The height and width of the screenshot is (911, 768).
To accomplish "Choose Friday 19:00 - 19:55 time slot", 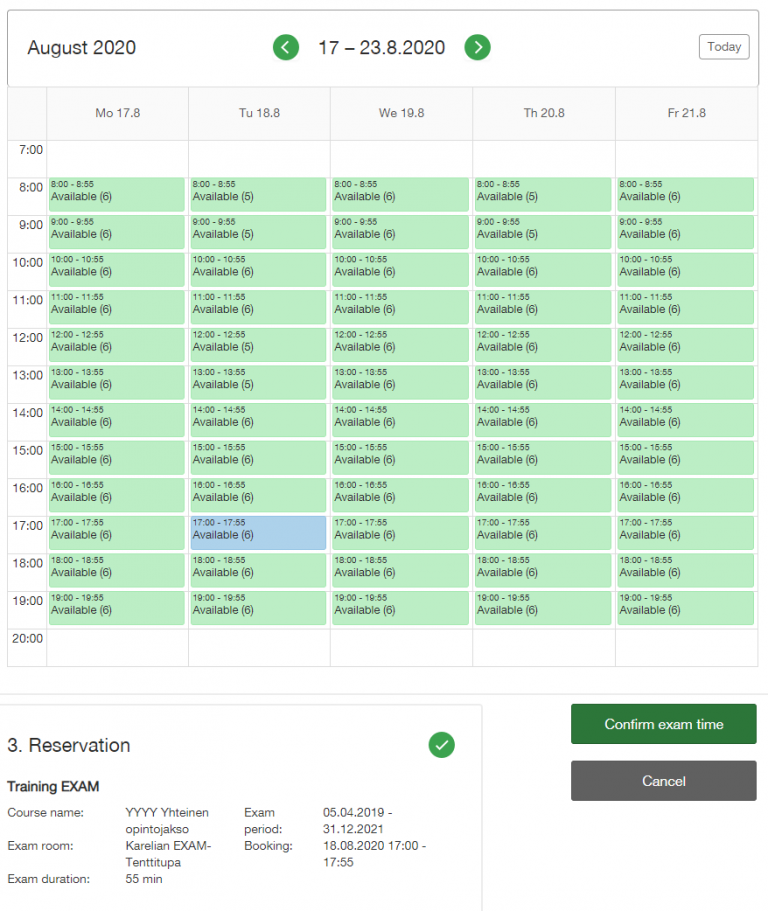I will point(684,607).
